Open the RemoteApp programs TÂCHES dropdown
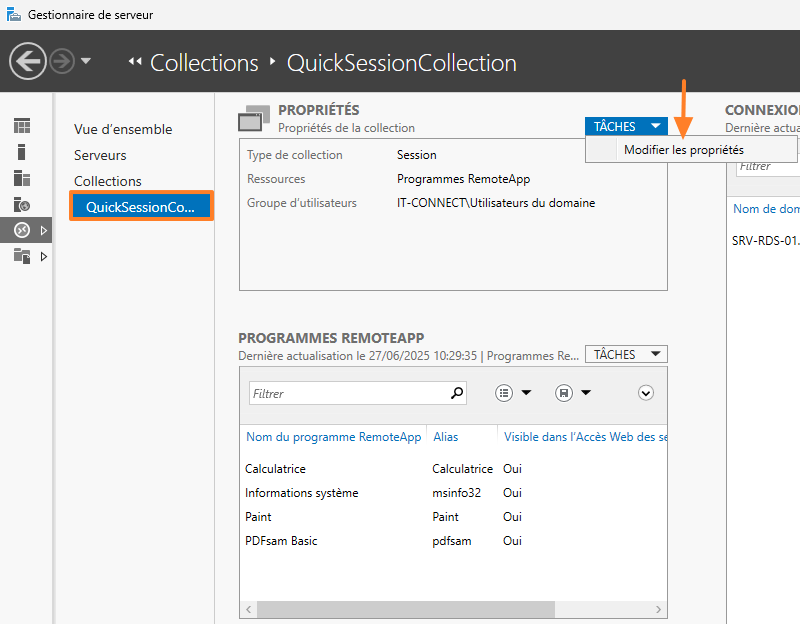Image resolution: width=800 pixels, height=624 pixels. coord(627,354)
